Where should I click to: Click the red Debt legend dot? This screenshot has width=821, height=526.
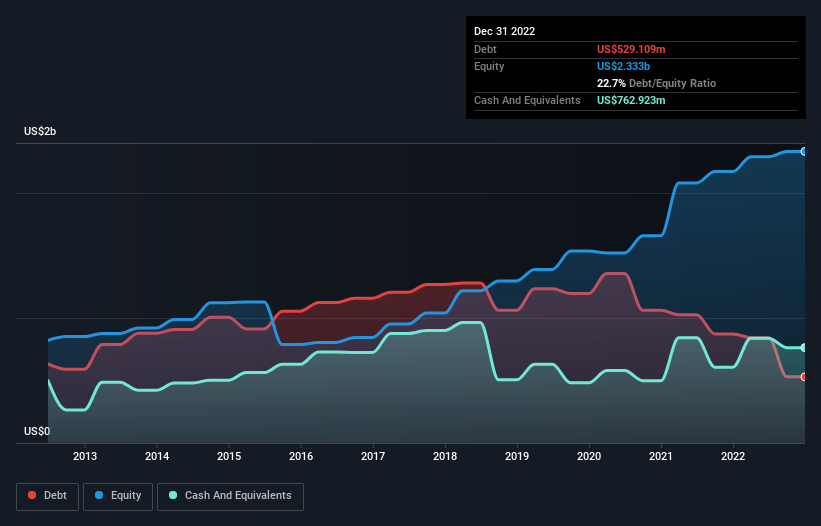tap(32, 495)
